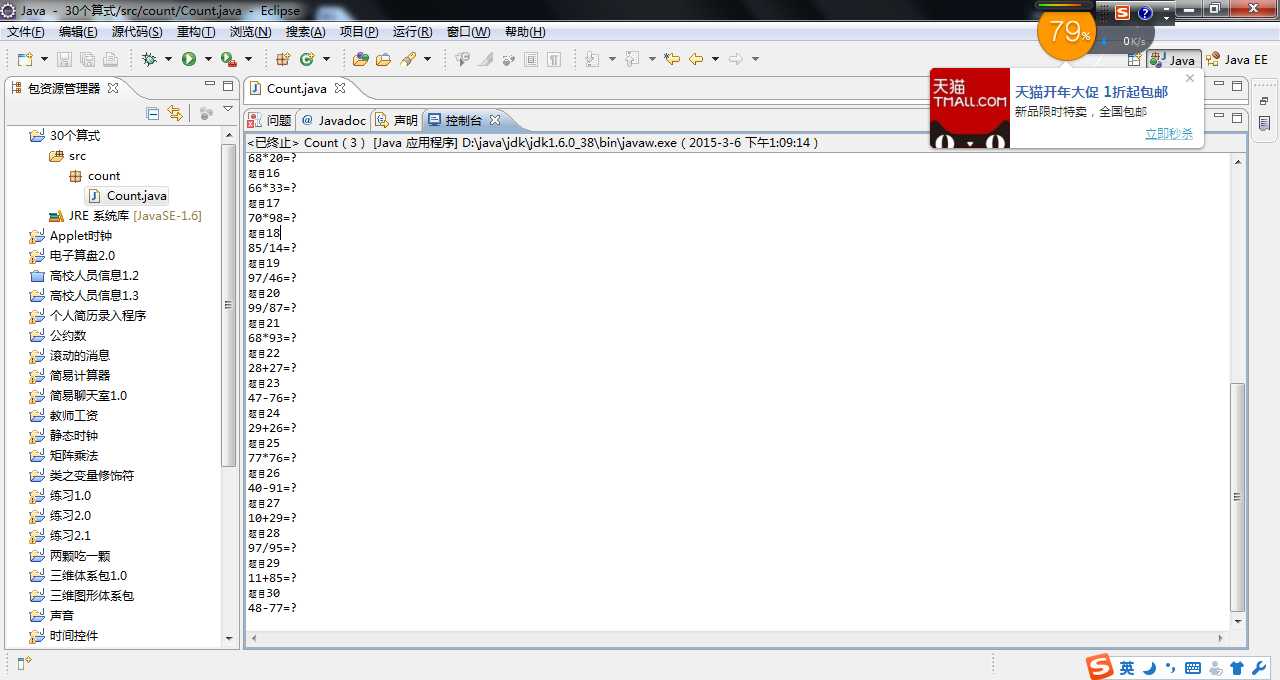The width and height of the screenshot is (1280, 680).
Task: Open the Debug dropdown arrow
Action: [x=167, y=60]
